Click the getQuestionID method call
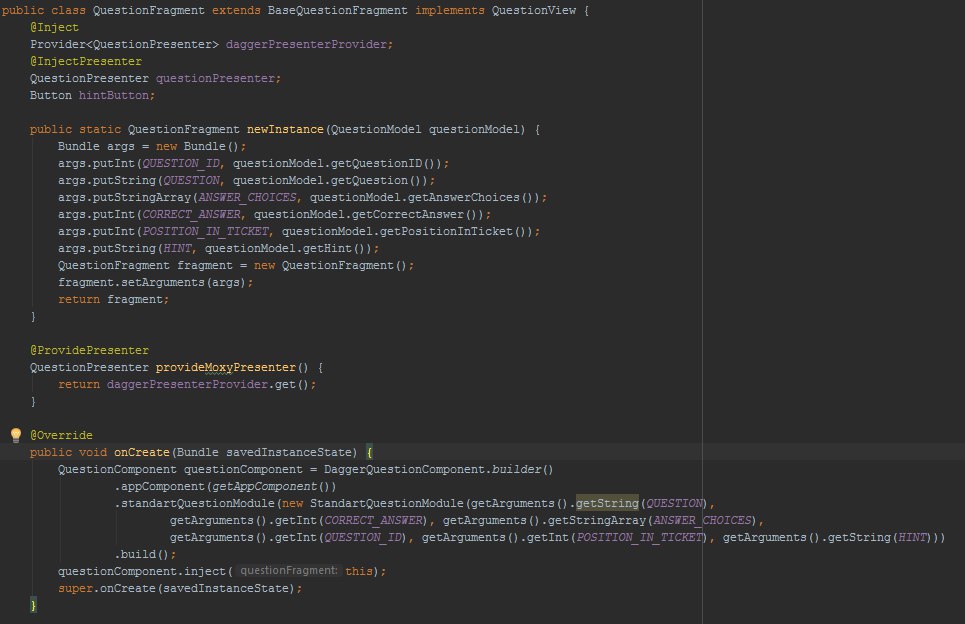The width and height of the screenshot is (965, 624). [x=377, y=163]
